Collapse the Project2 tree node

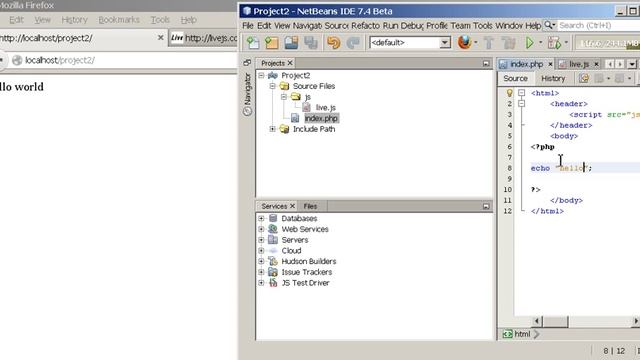tap(261, 76)
